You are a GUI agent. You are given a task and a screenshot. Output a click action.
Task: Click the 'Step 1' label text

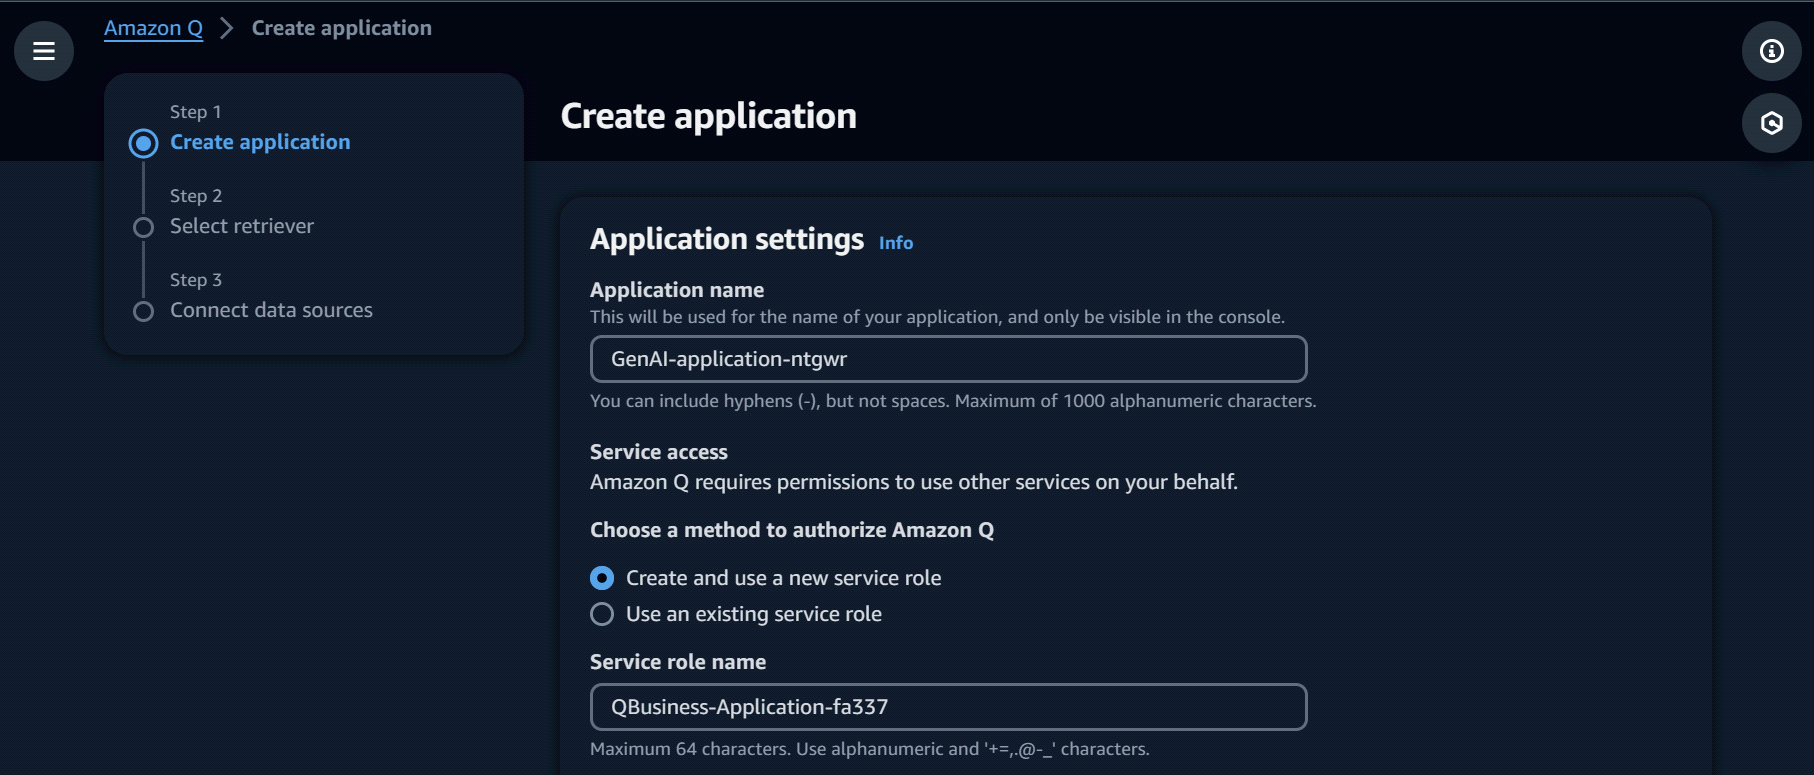[x=196, y=112]
